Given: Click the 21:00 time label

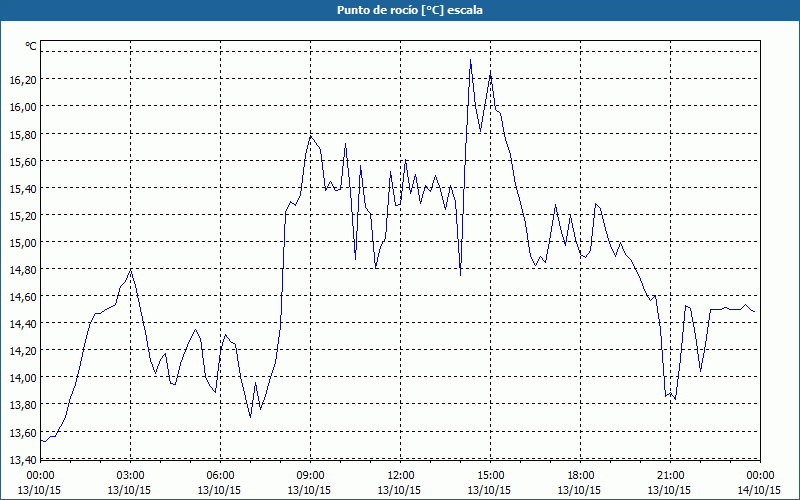Looking at the screenshot, I should [670, 476].
